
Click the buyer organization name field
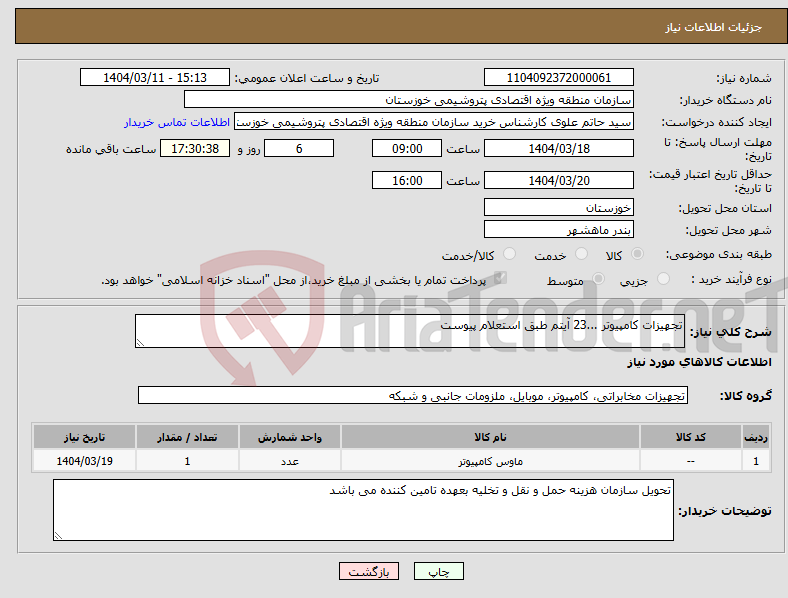click(x=409, y=99)
